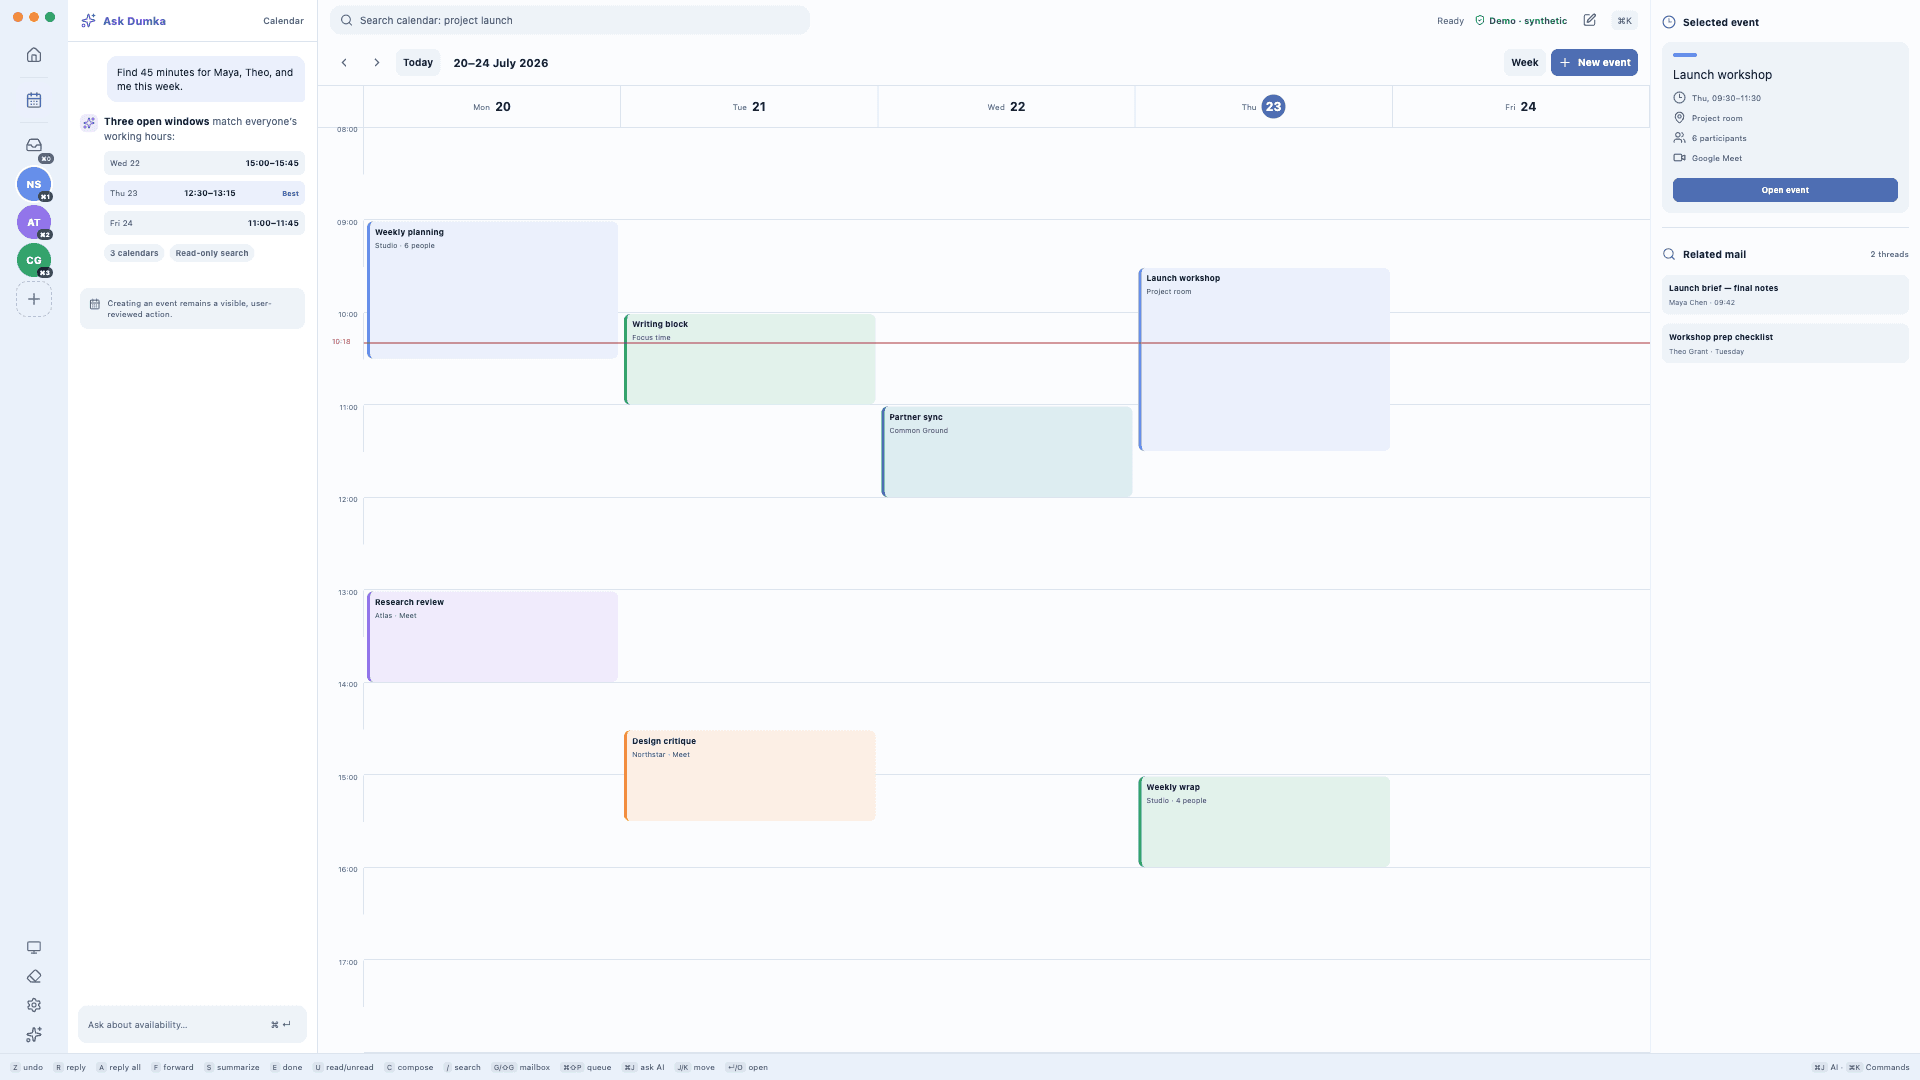The height and width of the screenshot is (1080, 1920).
Task: Open the Weekly wrap event
Action: tap(1264, 822)
